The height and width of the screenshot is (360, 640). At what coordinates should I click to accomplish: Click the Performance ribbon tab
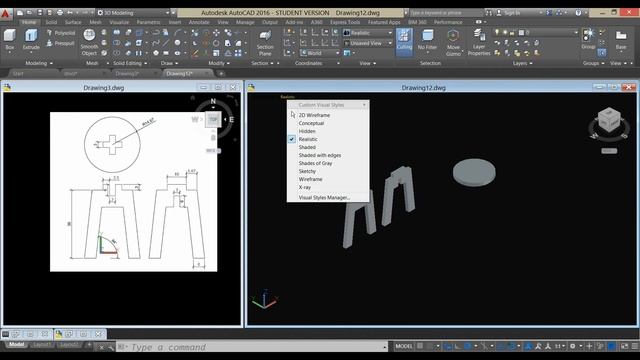point(448,22)
